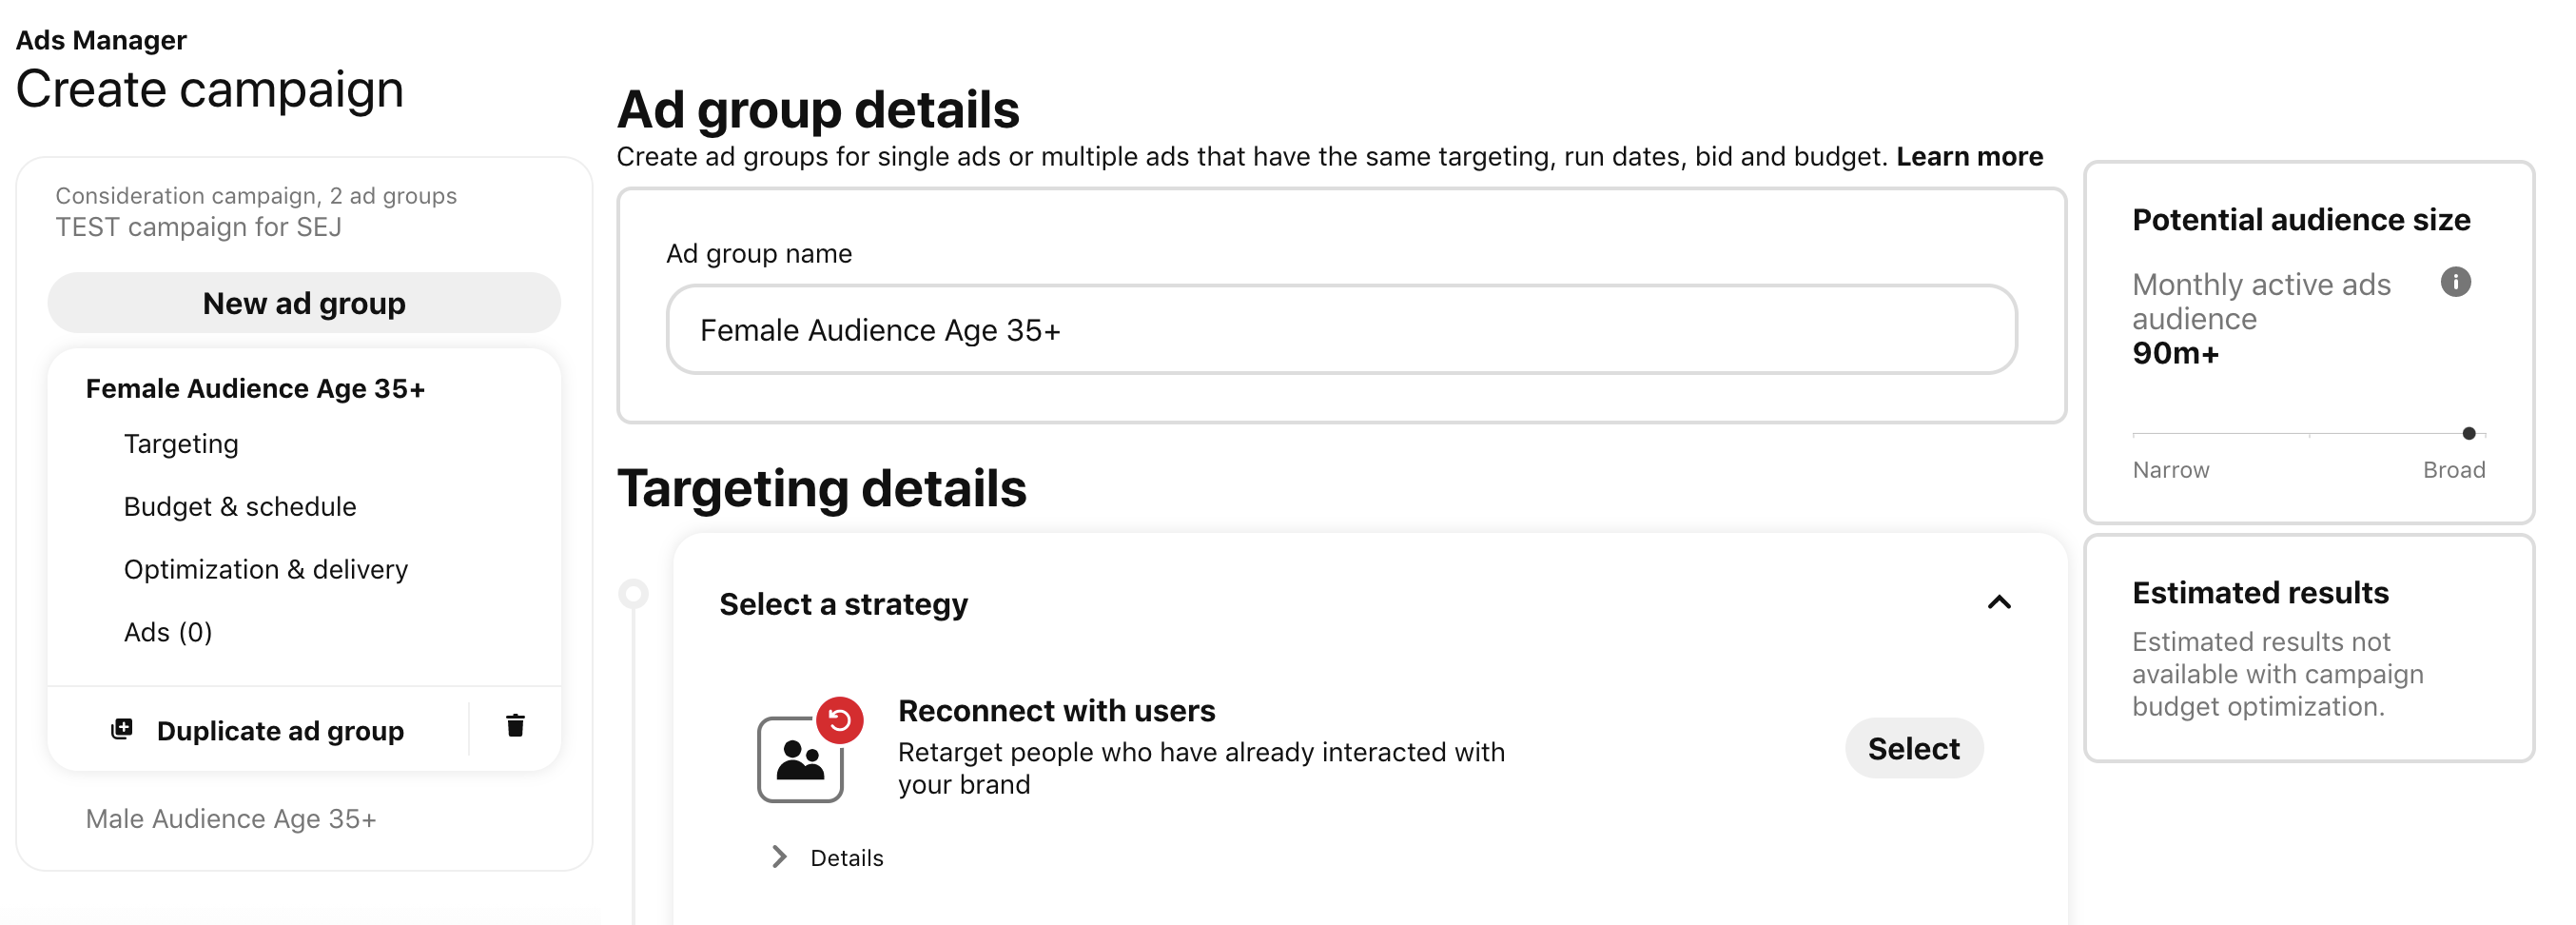The width and height of the screenshot is (2576, 925).
Task: Click the duplicate icon beside Duplicate ad group
Action: tap(122, 729)
